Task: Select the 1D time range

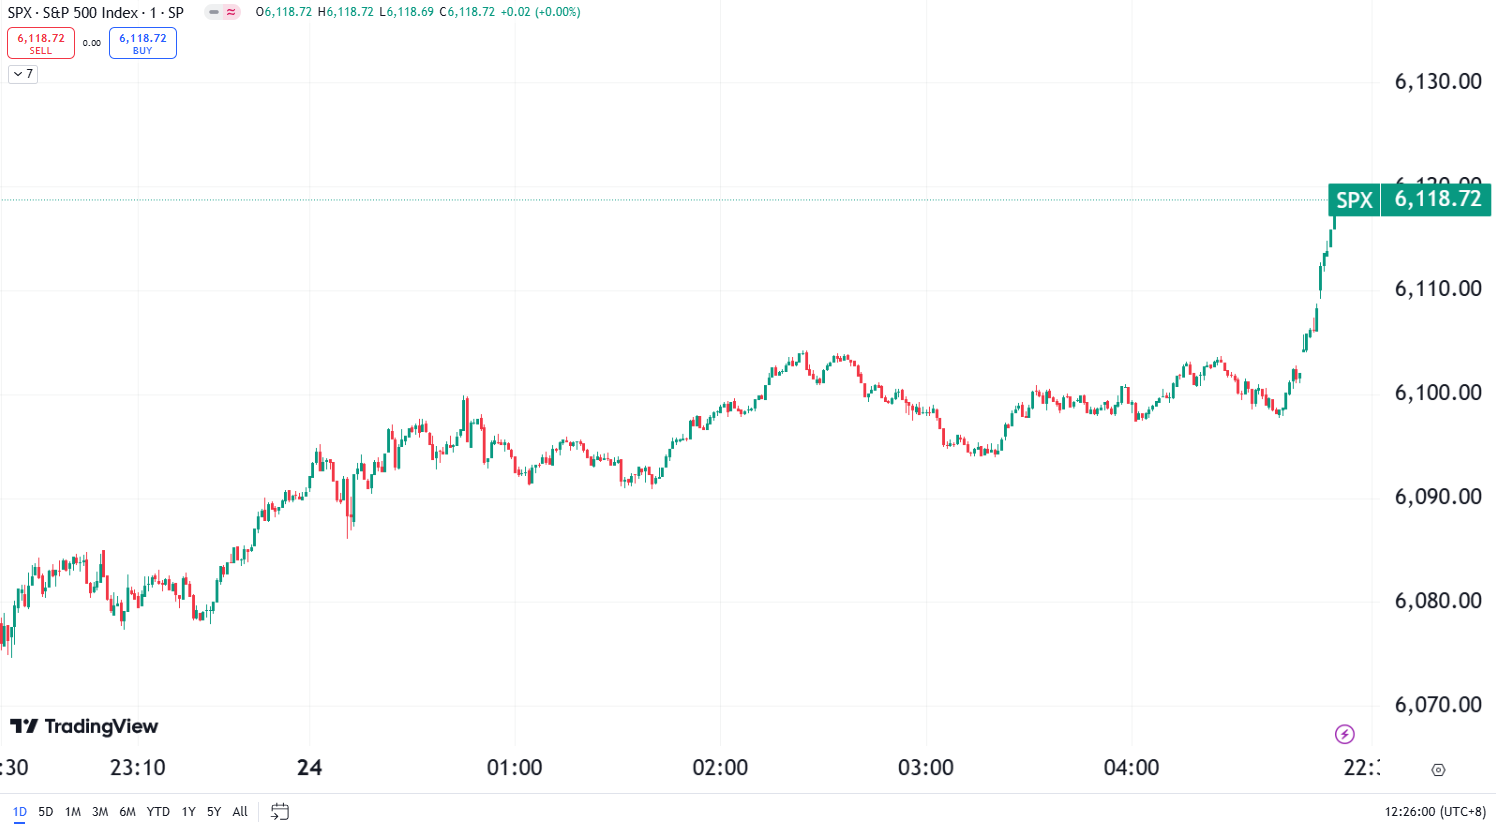Action: (19, 811)
